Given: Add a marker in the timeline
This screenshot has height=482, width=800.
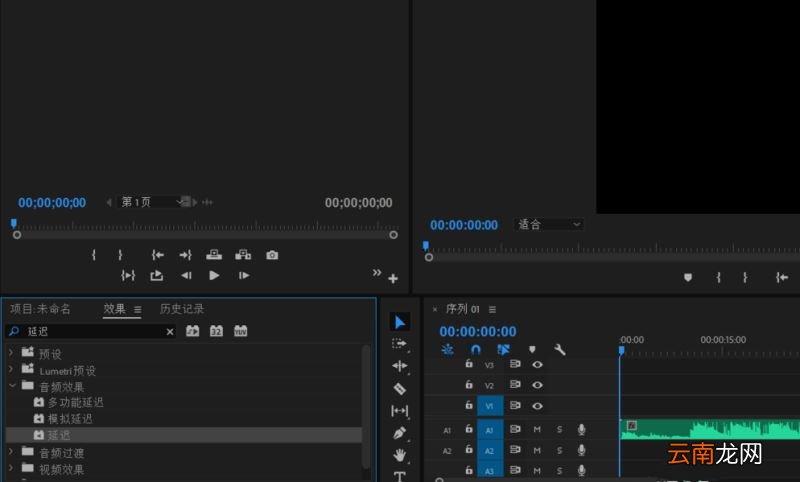Looking at the screenshot, I should tap(532, 349).
